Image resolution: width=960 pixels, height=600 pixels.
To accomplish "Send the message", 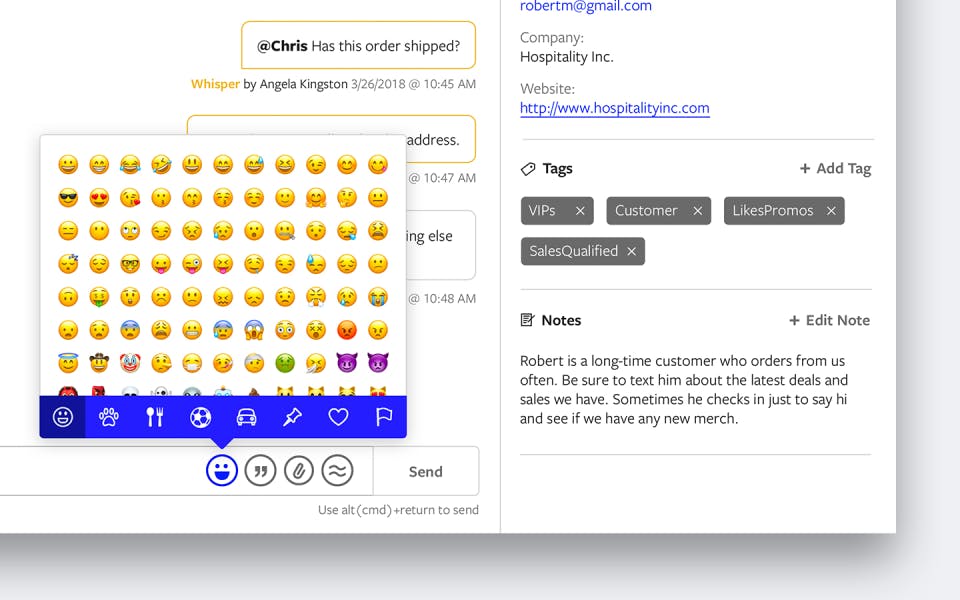I will pyautogui.click(x=426, y=471).
